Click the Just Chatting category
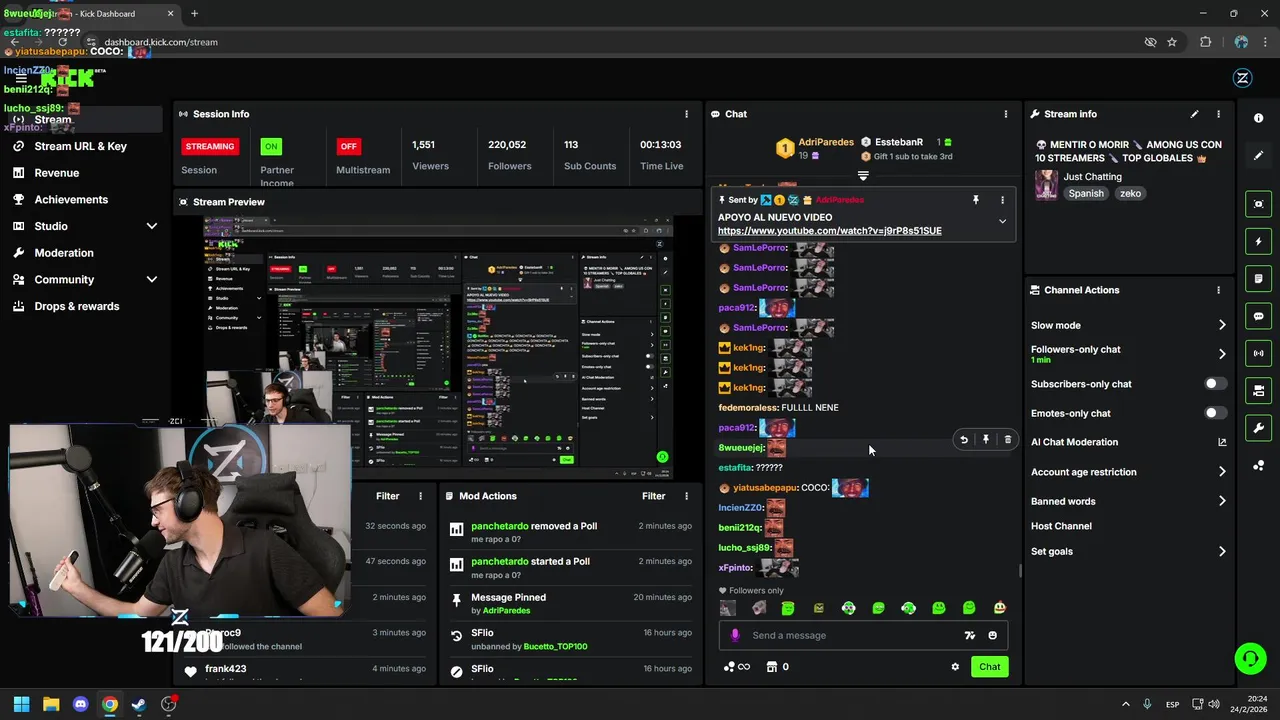Image resolution: width=1280 pixels, height=720 pixels. [x=1092, y=177]
